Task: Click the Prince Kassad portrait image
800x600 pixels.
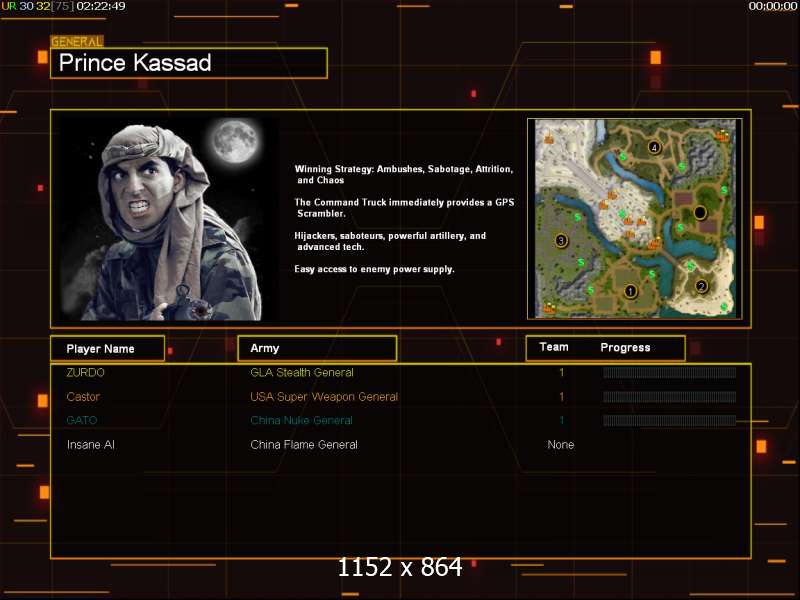Action: coord(169,219)
